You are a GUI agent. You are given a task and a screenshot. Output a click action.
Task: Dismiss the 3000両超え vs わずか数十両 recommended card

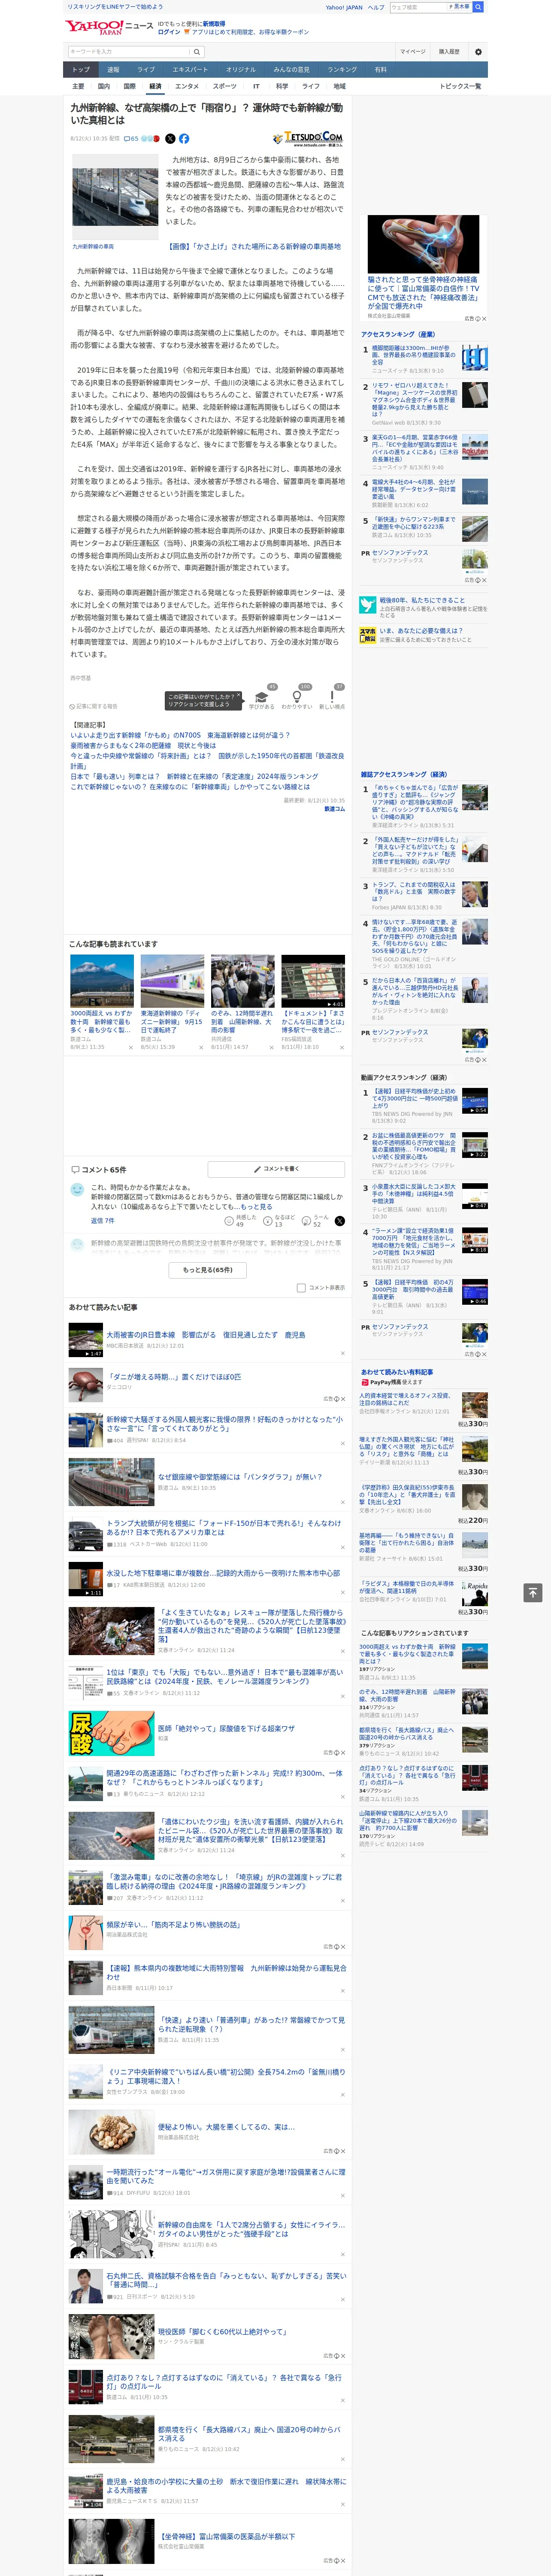[x=130, y=1047]
